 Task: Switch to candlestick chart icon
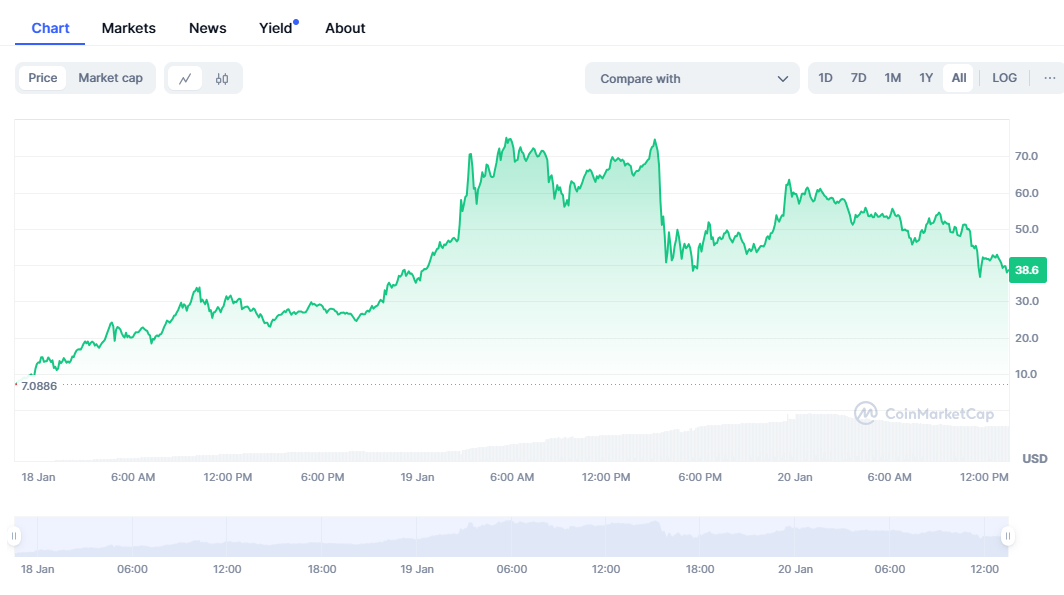tap(222, 78)
